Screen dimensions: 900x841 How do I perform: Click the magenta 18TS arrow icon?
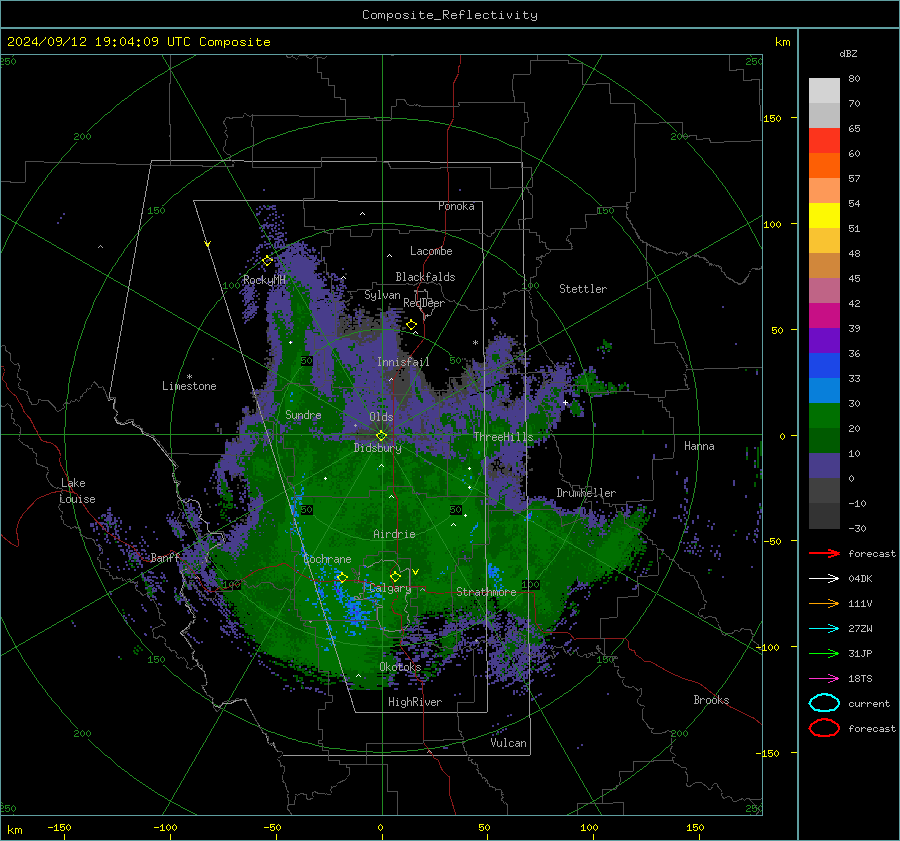824,679
